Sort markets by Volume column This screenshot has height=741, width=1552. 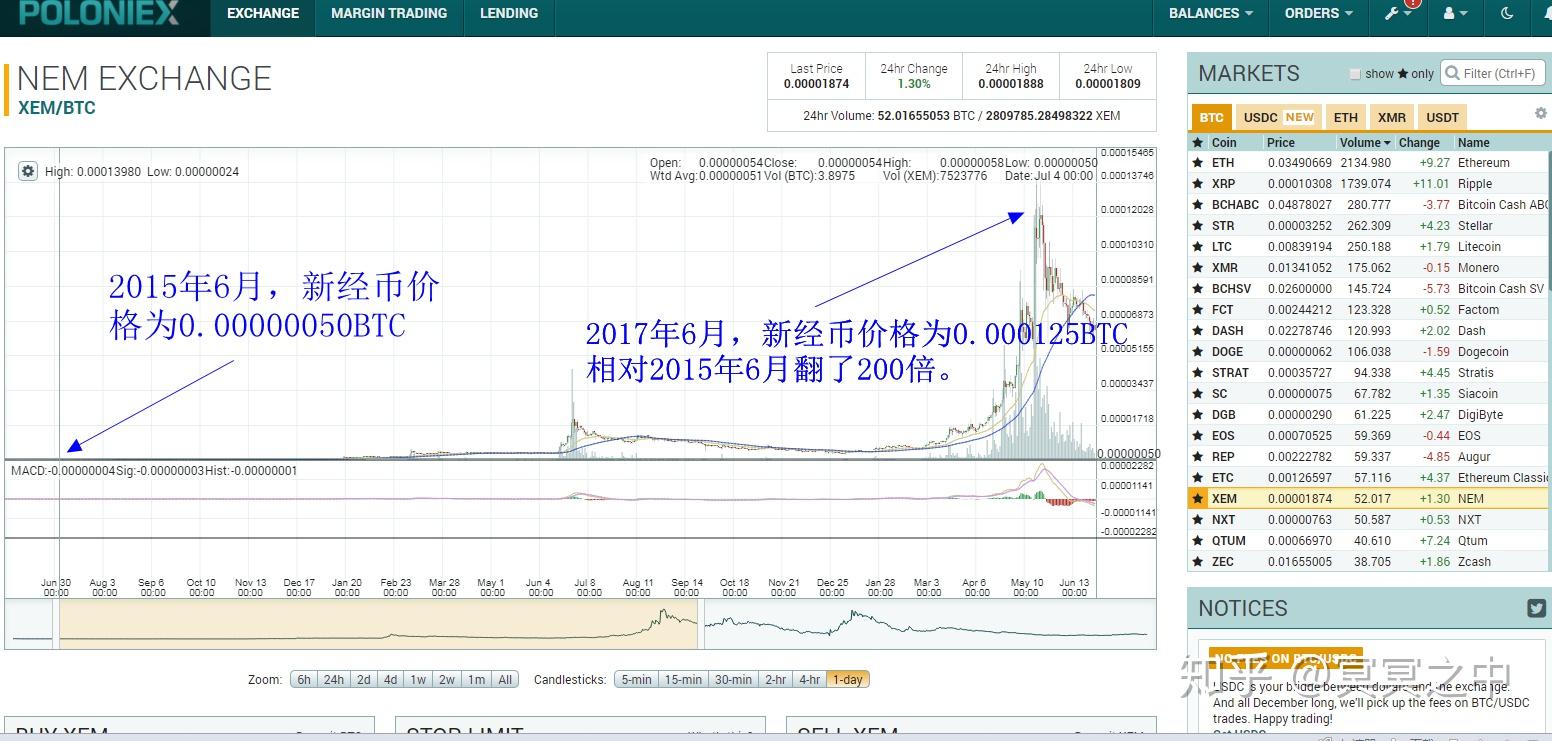(1365, 143)
